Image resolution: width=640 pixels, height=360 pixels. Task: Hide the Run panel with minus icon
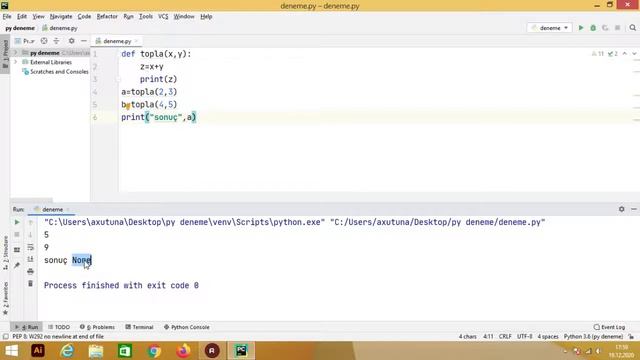(x=634, y=209)
